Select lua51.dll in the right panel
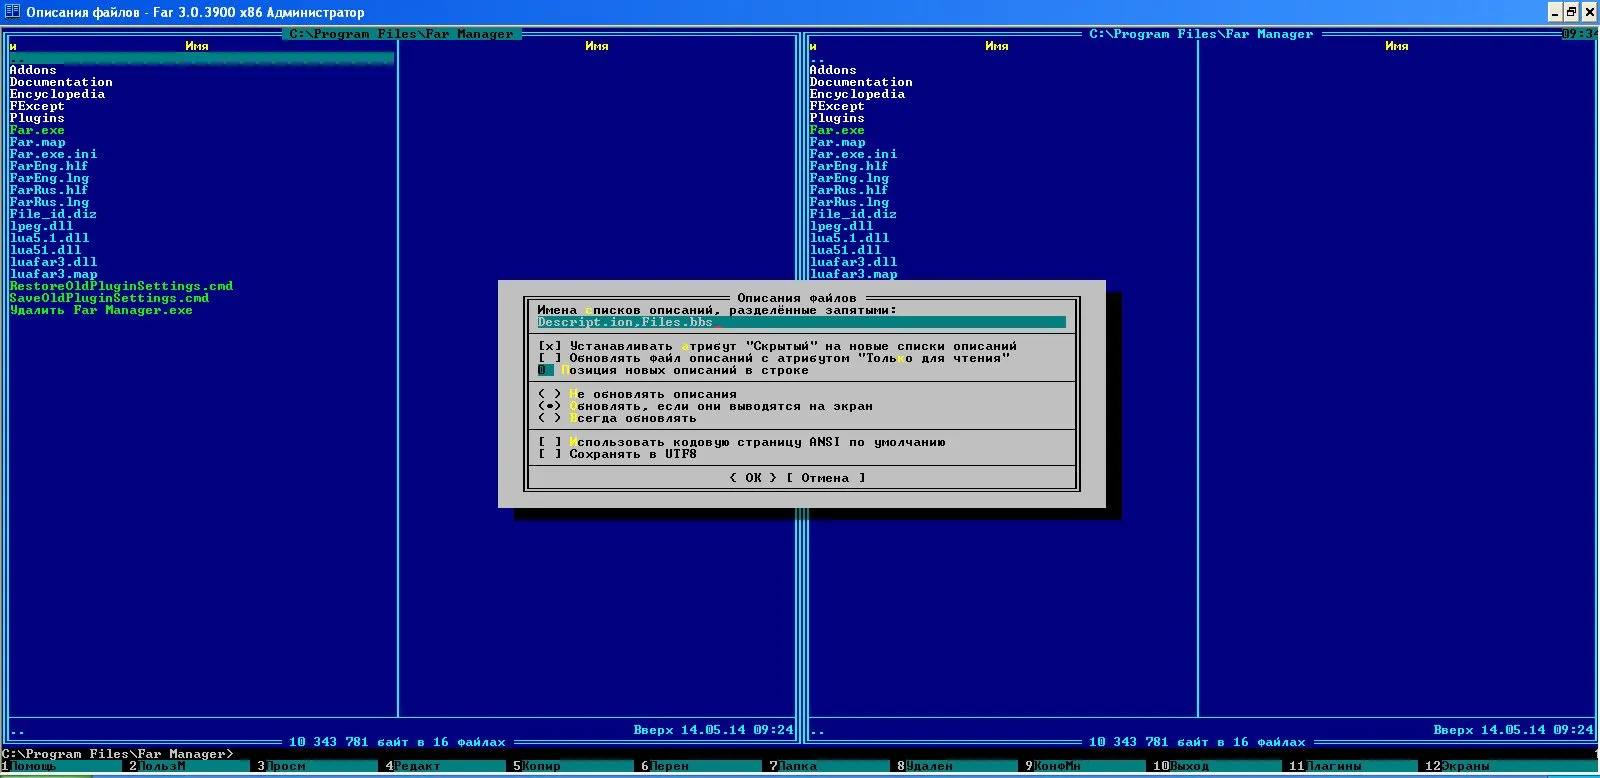This screenshot has height=778, width=1600. tap(845, 250)
